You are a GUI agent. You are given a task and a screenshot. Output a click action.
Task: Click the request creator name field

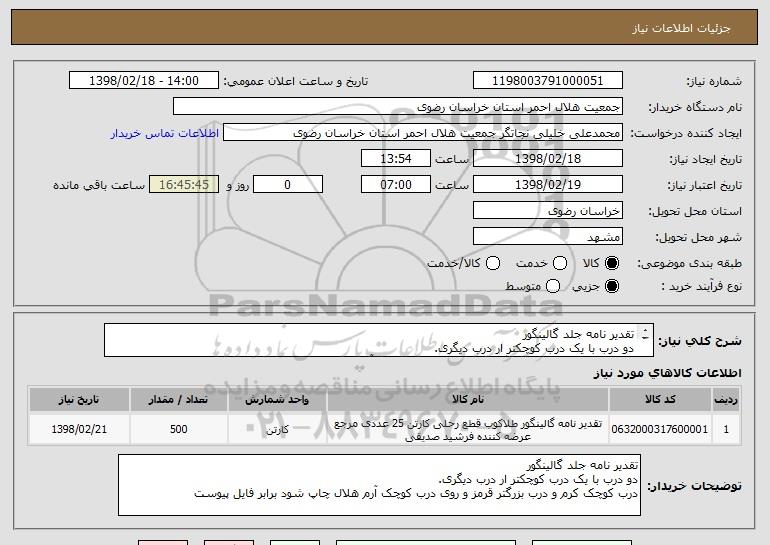click(423, 133)
